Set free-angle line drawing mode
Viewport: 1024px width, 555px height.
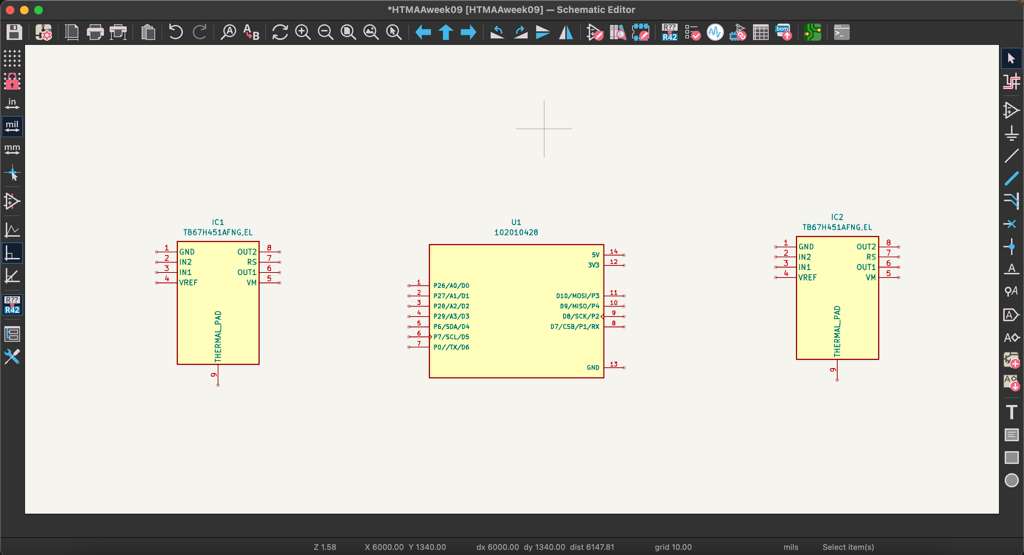coord(12,230)
